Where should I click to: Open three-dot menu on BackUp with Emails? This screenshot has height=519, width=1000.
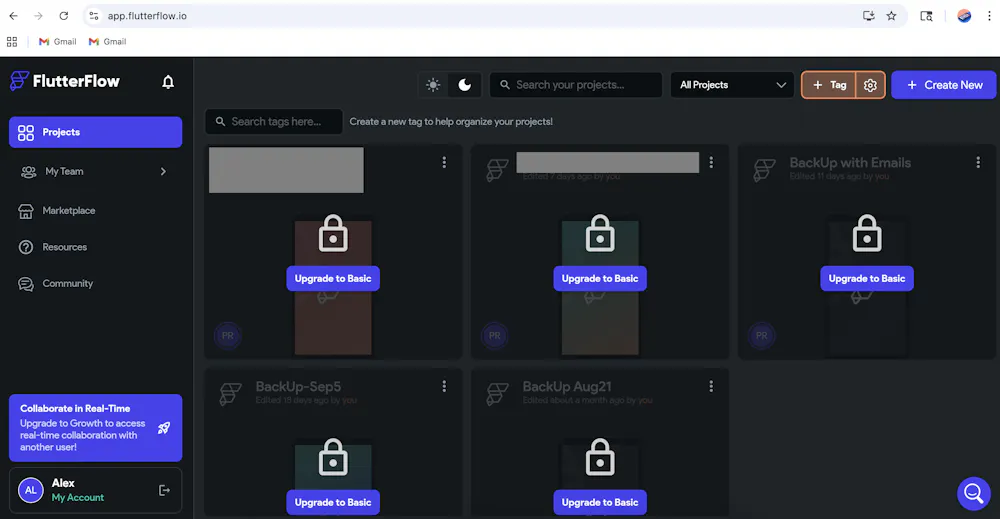[x=978, y=163]
